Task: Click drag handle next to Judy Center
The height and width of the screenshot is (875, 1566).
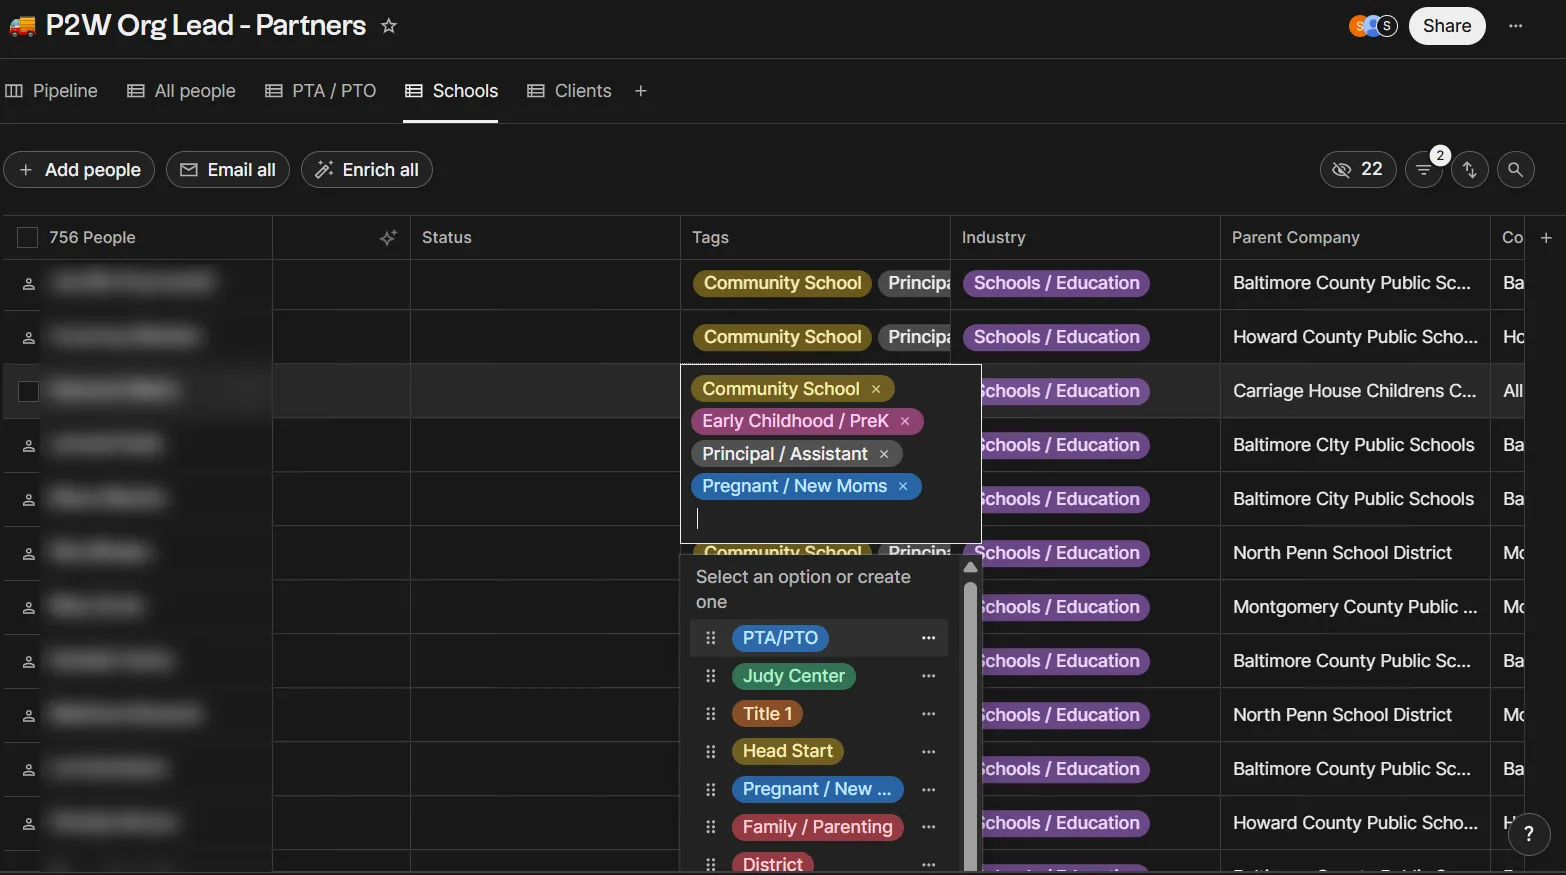Action: [711, 676]
